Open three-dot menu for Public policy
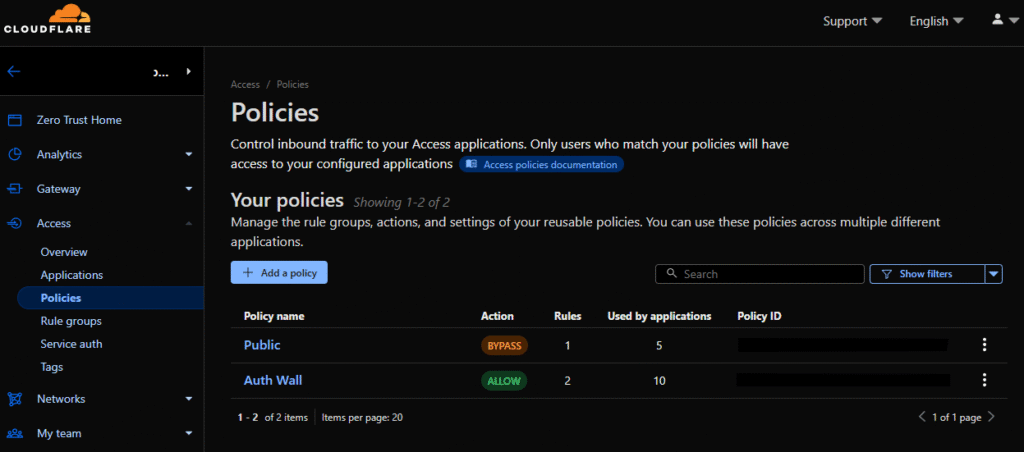This screenshot has height=452, width=1024. tap(984, 345)
